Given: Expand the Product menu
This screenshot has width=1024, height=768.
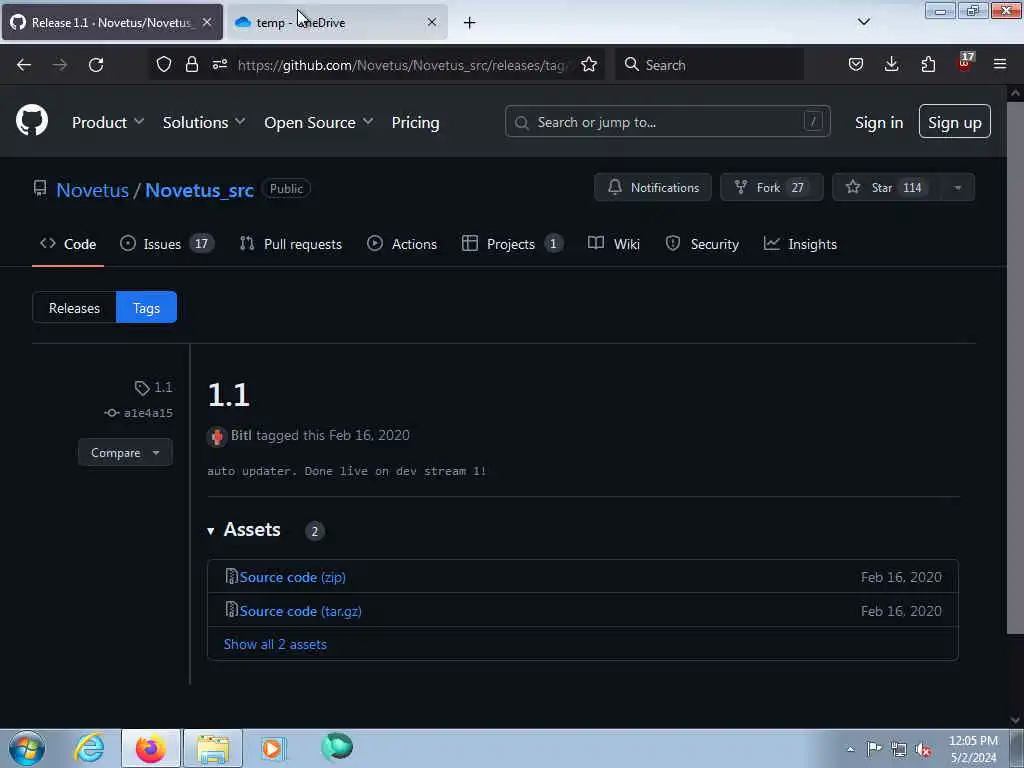Looking at the screenshot, I should tap(108, 122).
